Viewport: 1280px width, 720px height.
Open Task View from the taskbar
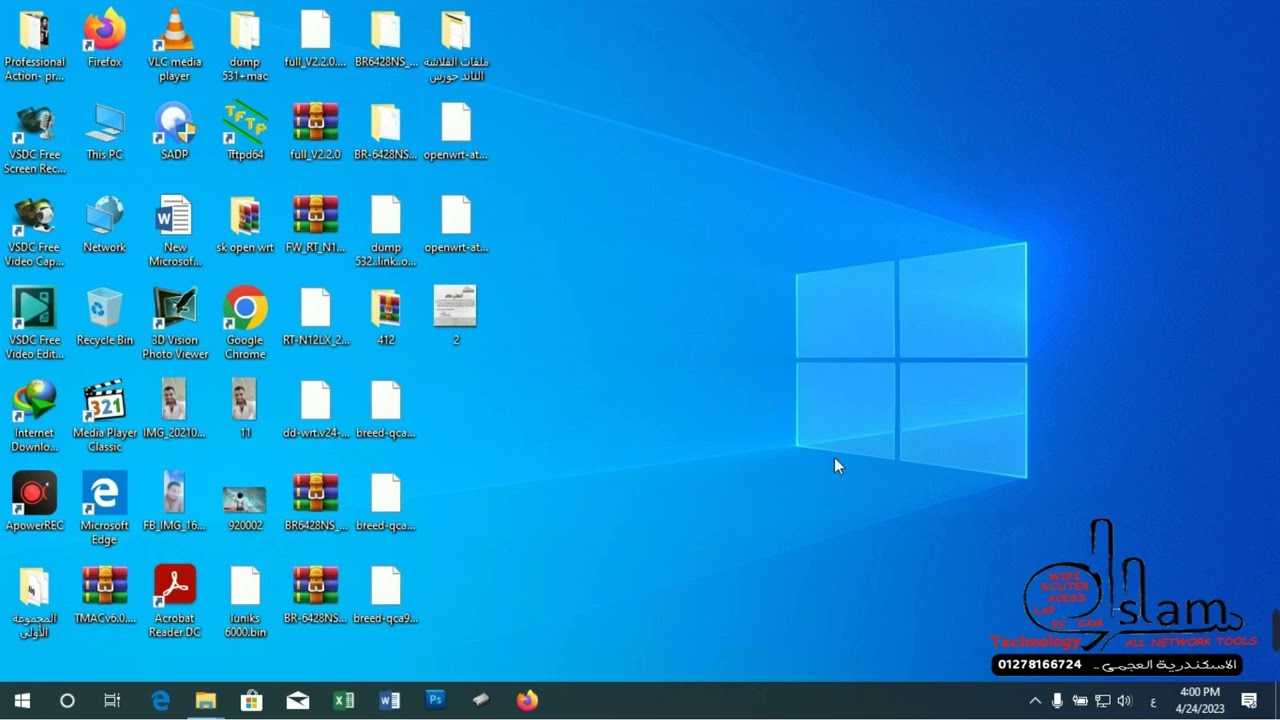click(x=112, y=701)
